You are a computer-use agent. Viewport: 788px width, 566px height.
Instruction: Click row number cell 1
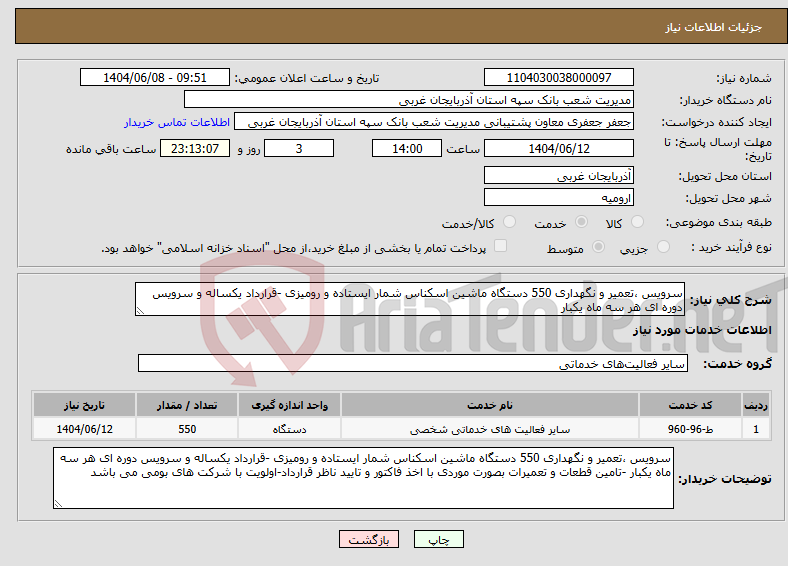pyautogui.click(x=756, y=429)
